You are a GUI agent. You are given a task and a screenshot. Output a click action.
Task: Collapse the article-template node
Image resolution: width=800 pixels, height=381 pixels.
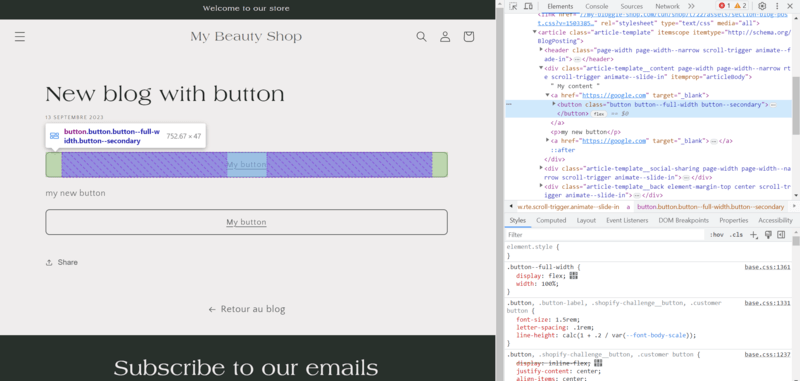pyautogui.click(x=535, y=32)
